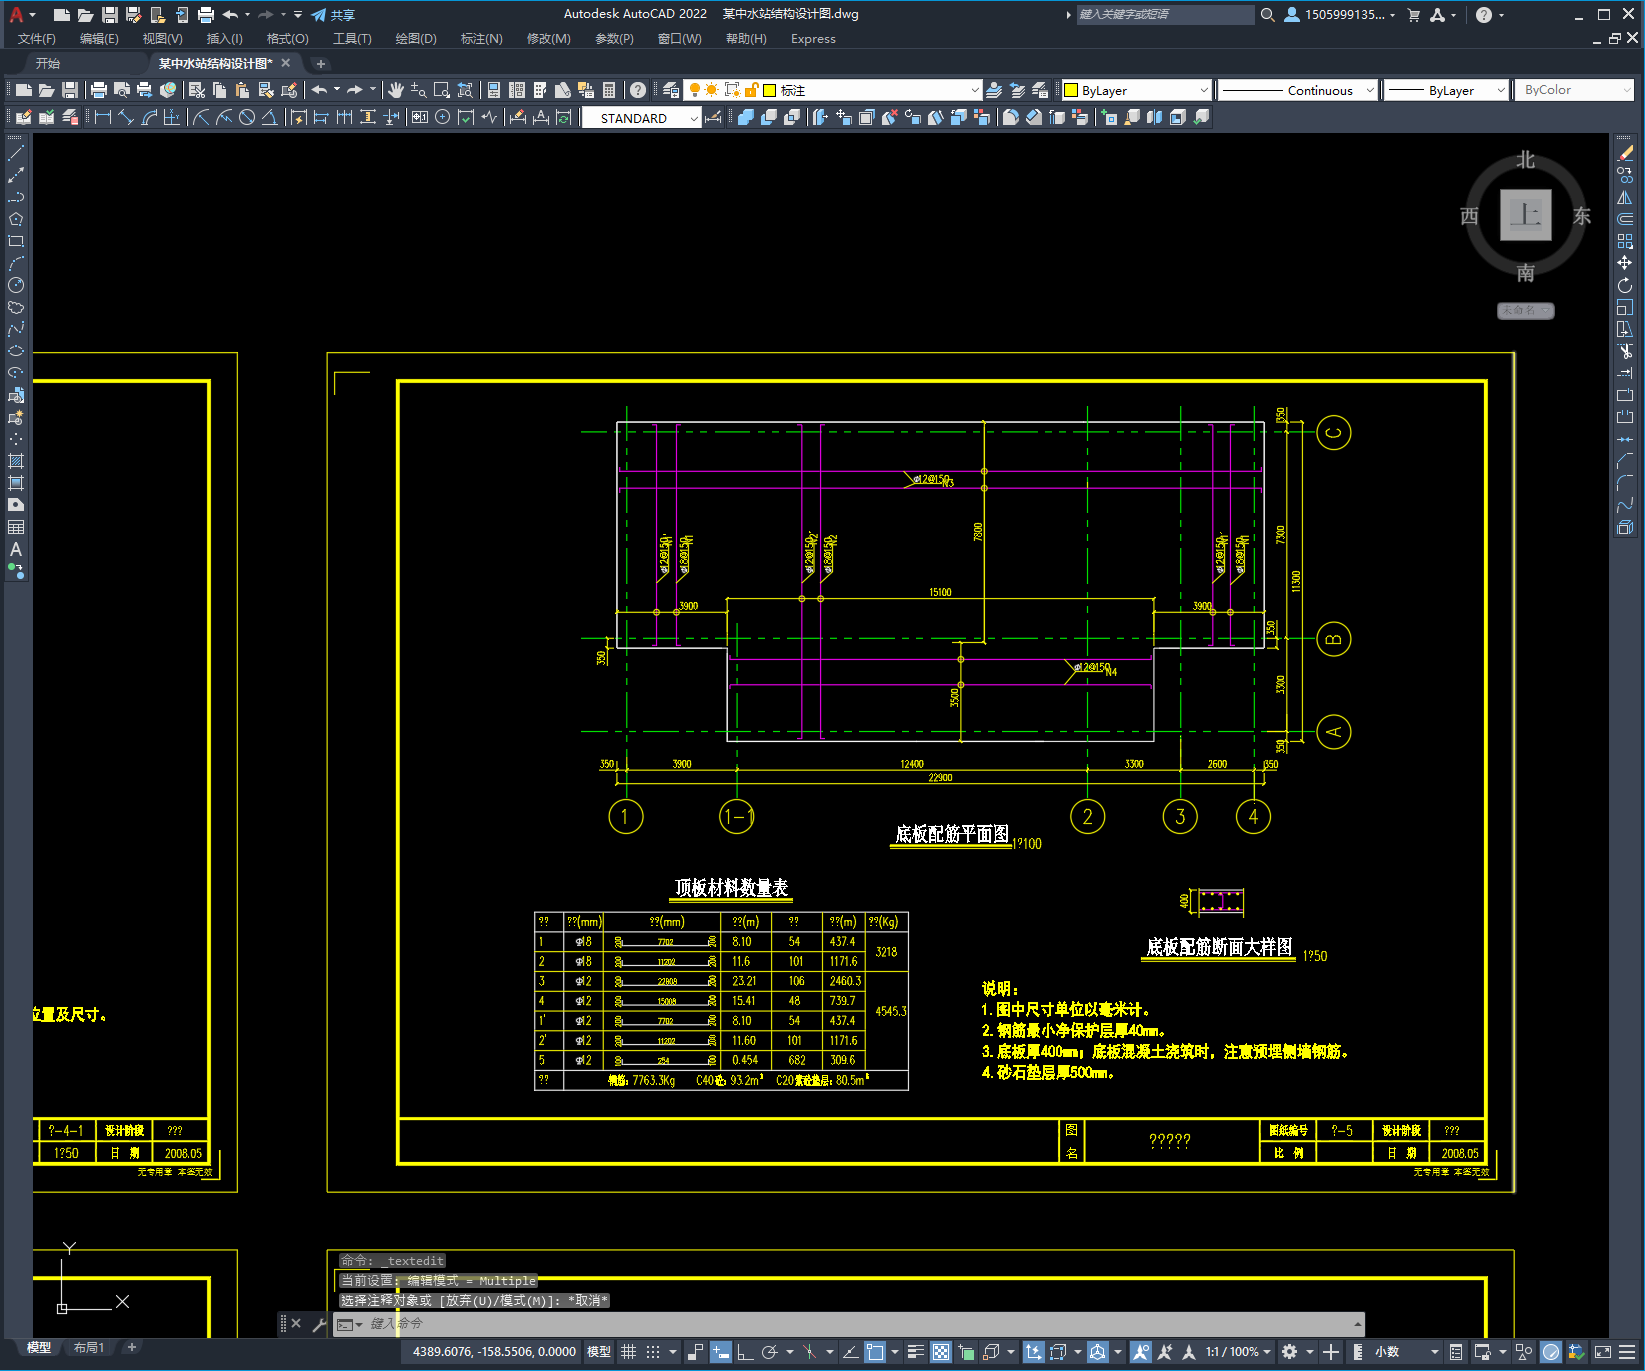
Task: Select the Pan hand tool
Action: pyautogui.click(x=396, y=90)
